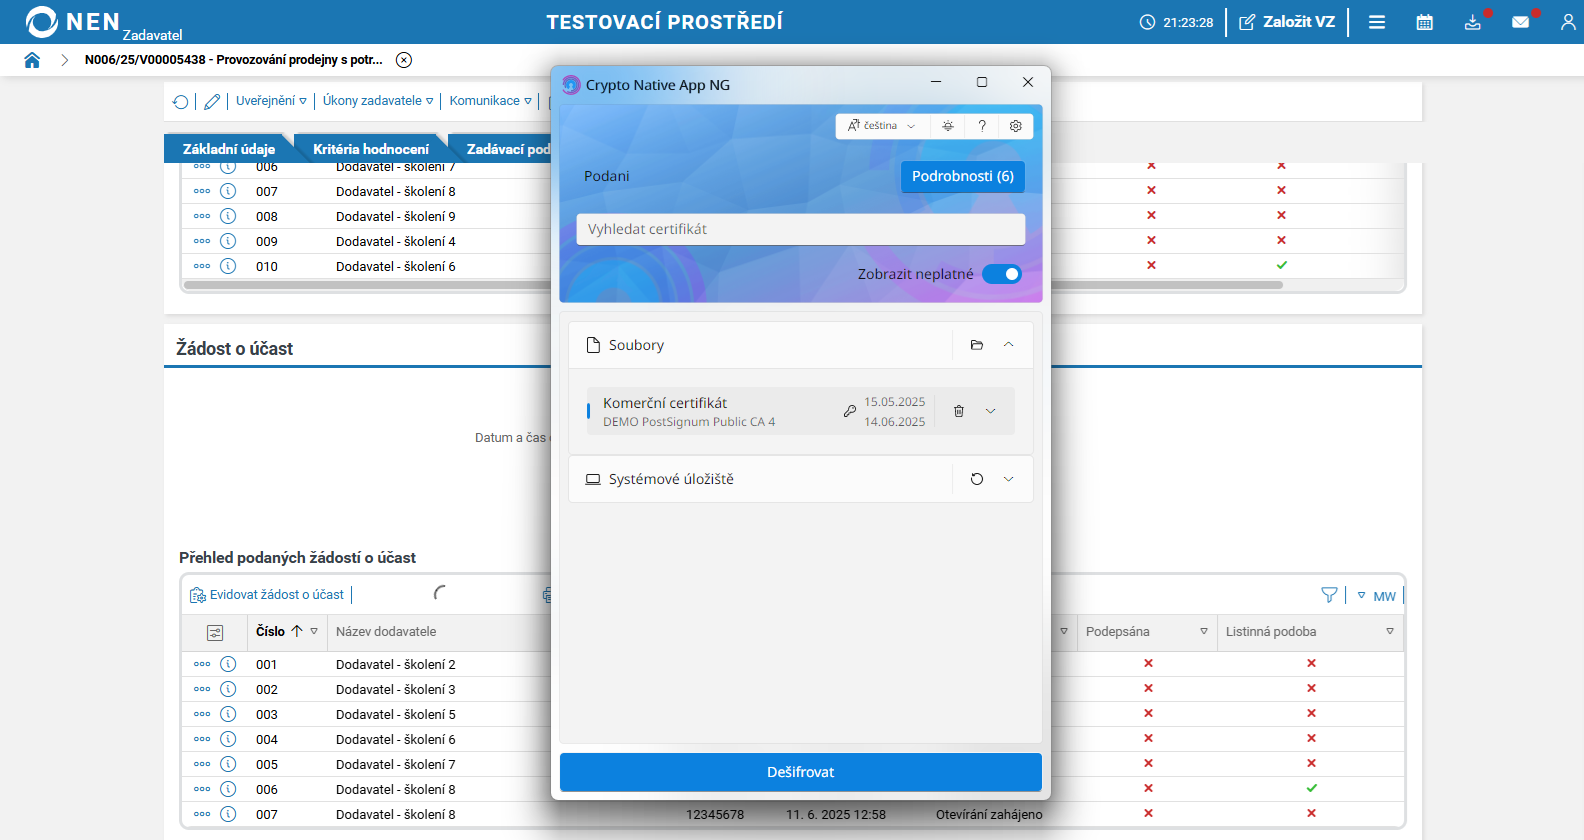Go to the NEN home page icon
Viewport: 1584px width, 840px height.
coord(32,60)
